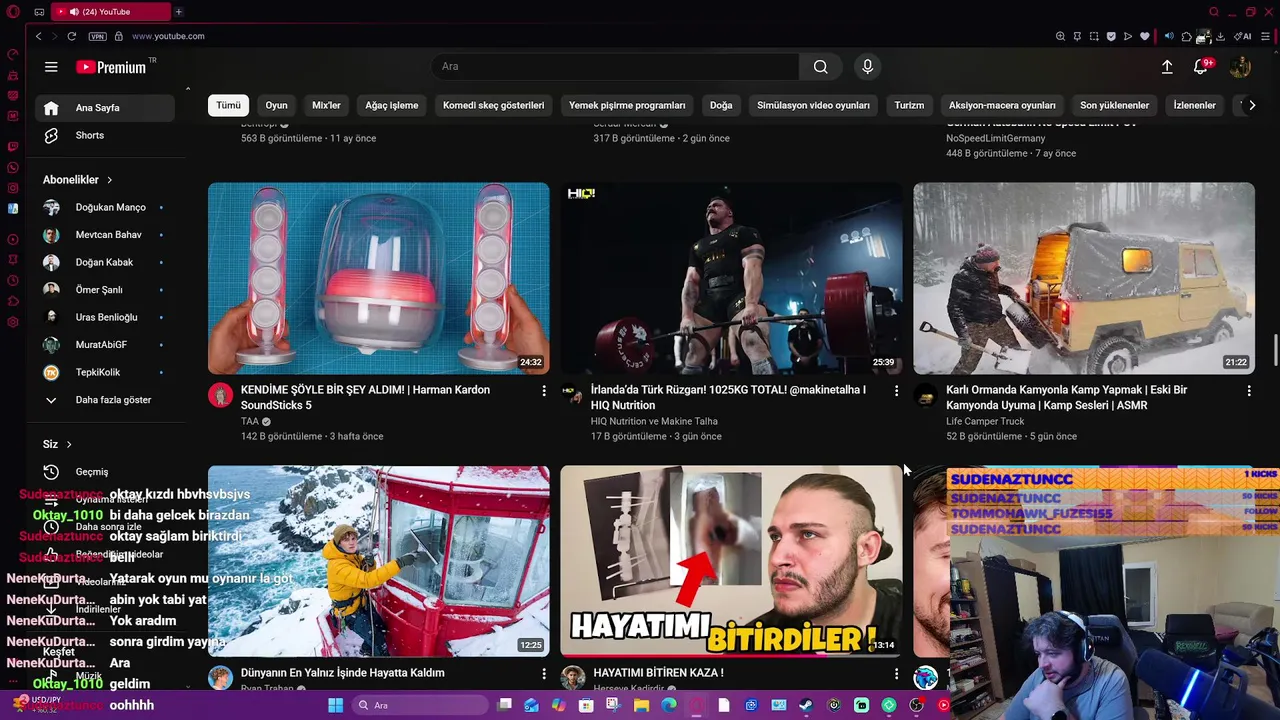Viewport: 1280px width, 720px height.
Task: Play Harman Kardon SoundSticks thumbnail
Action: [x=378, y=278]
